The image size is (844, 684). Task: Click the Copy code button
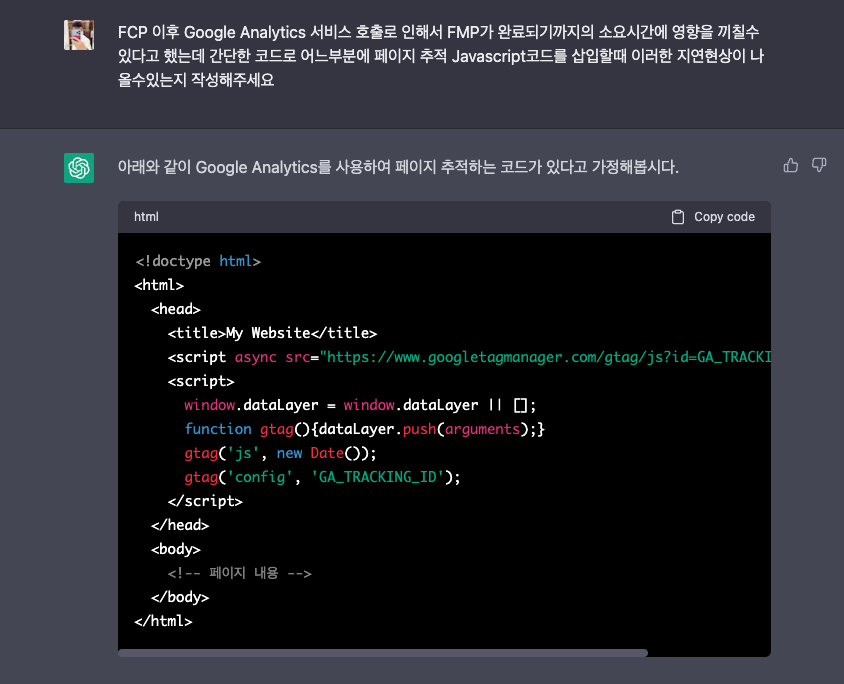[x=713, y=217]
